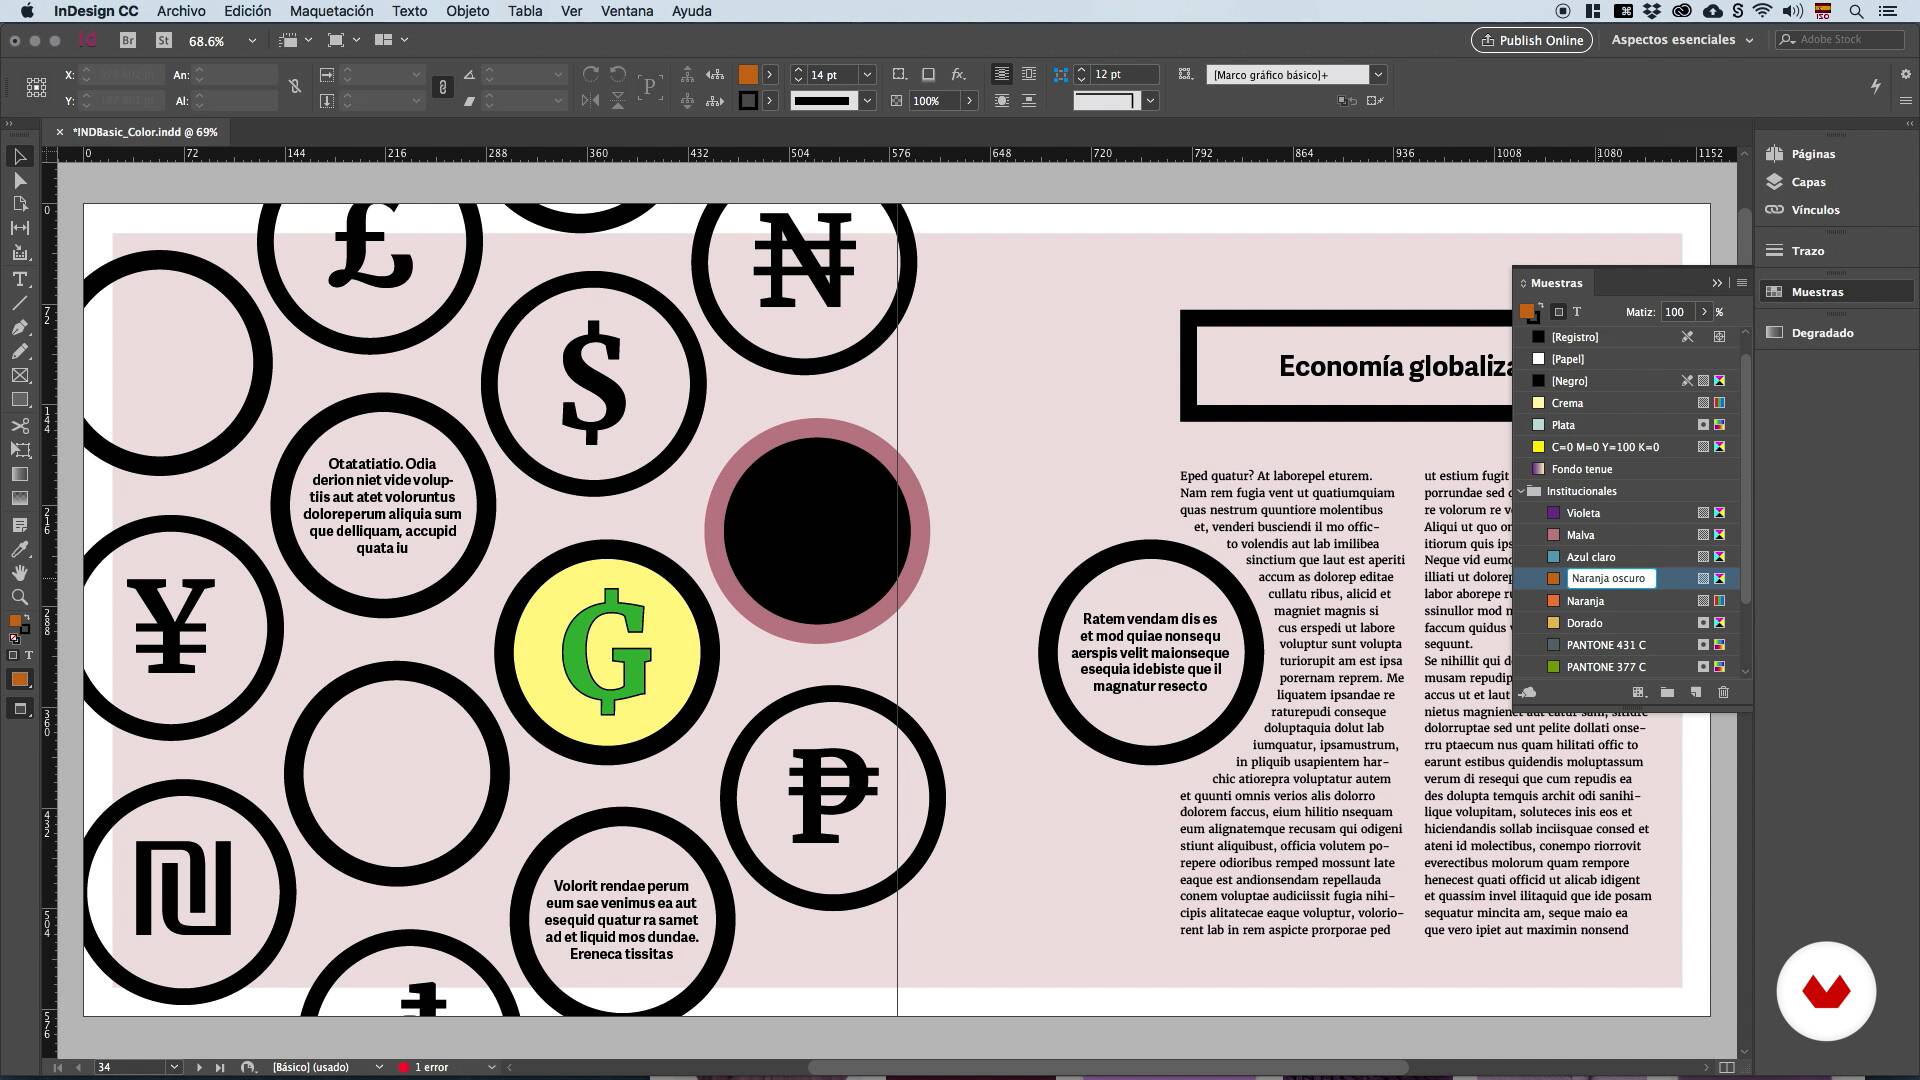This screenshot has width=1920, height=1080.
Task: Click new swatch icon in Muestras panel
Action: coord(1695,692)
